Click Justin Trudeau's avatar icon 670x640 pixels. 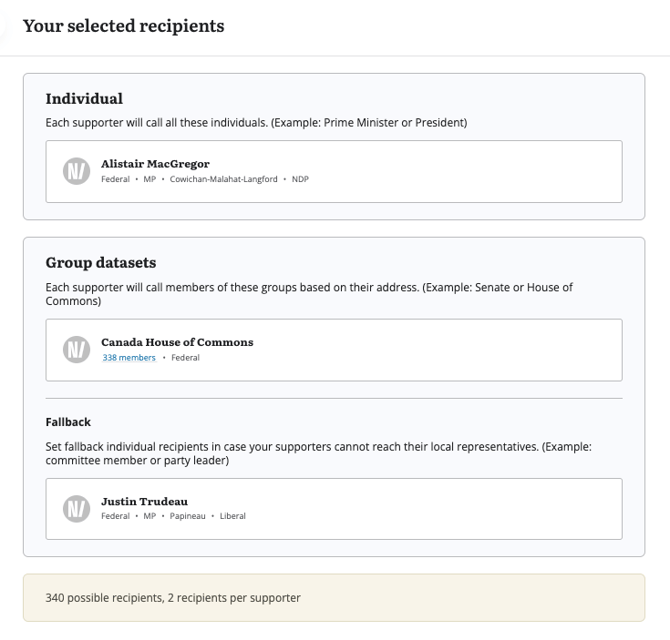[77, 509]
